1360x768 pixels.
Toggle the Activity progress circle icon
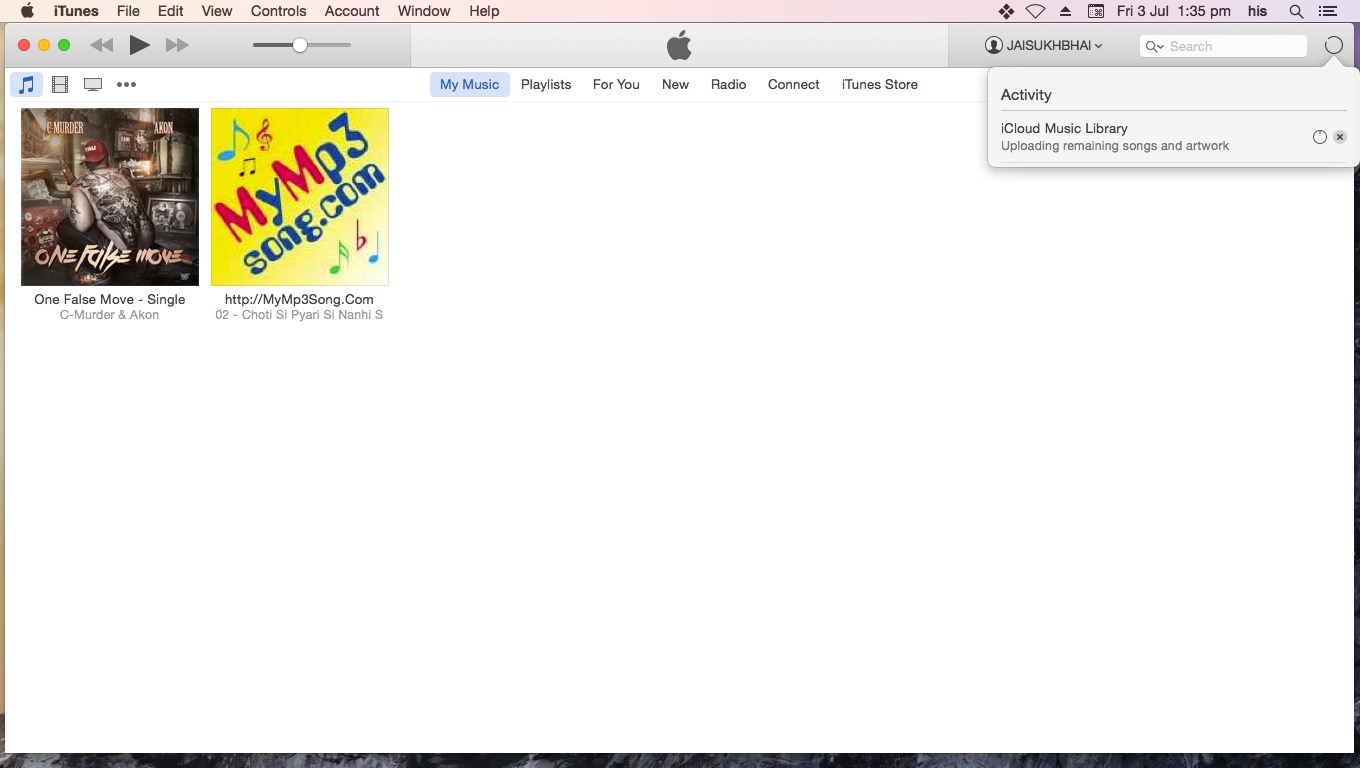point(1333,46)
